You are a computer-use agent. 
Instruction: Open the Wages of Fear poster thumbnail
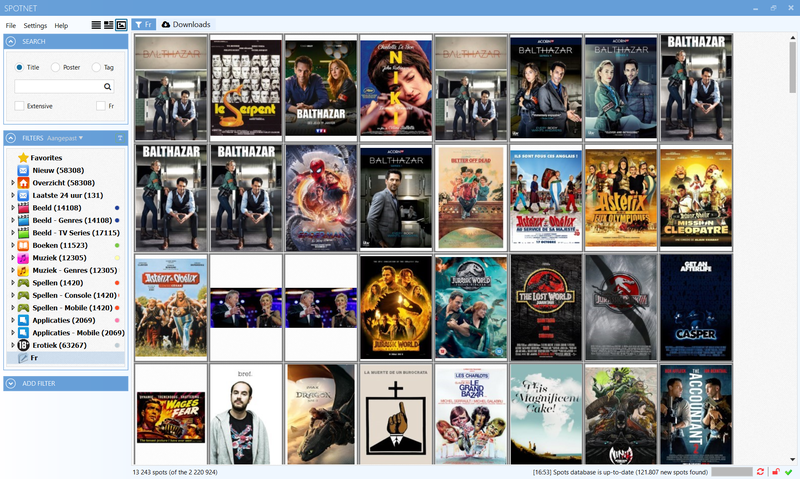point(171,414)
